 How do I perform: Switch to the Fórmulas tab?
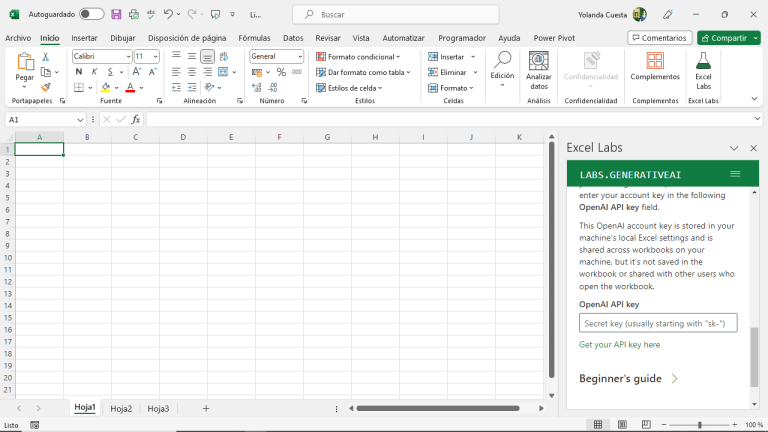[254, 38]
